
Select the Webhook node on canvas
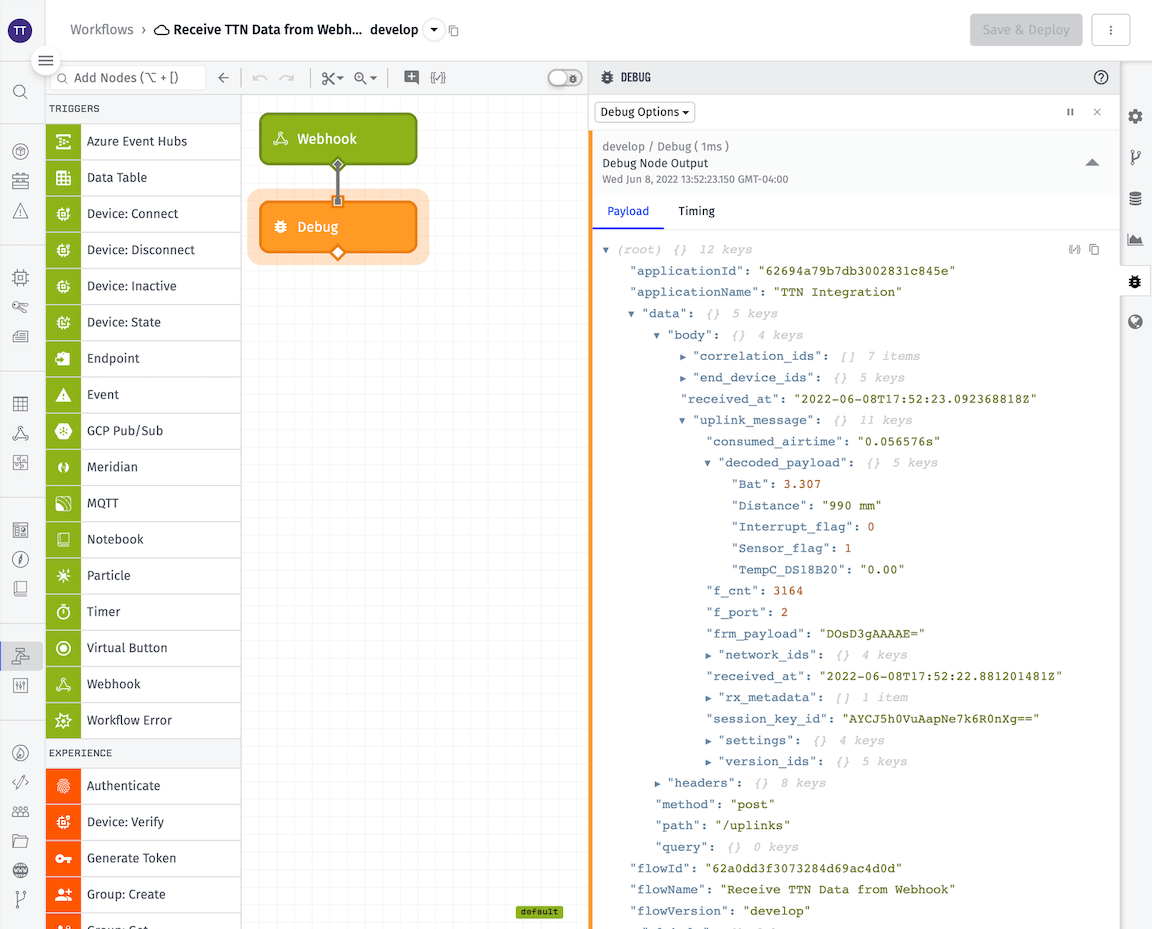pos(338,139)
